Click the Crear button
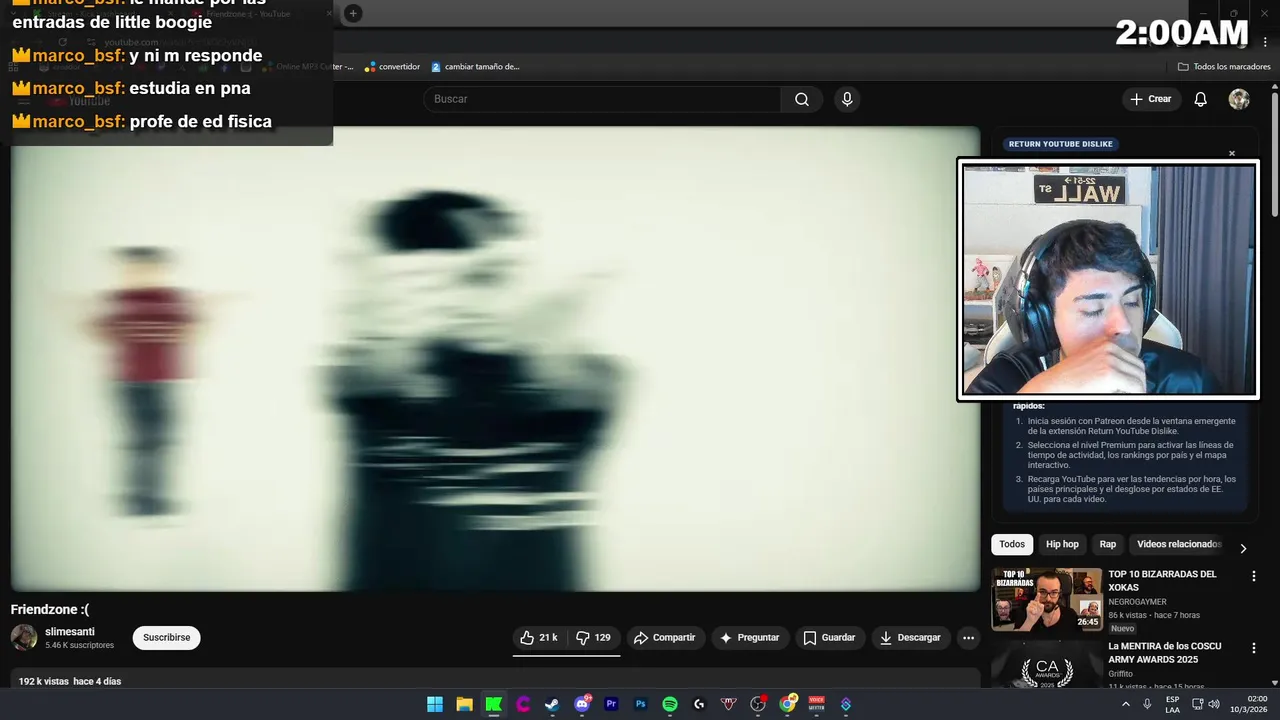This screenshot has width=1280, height=720. click(x=1151, y=99)
